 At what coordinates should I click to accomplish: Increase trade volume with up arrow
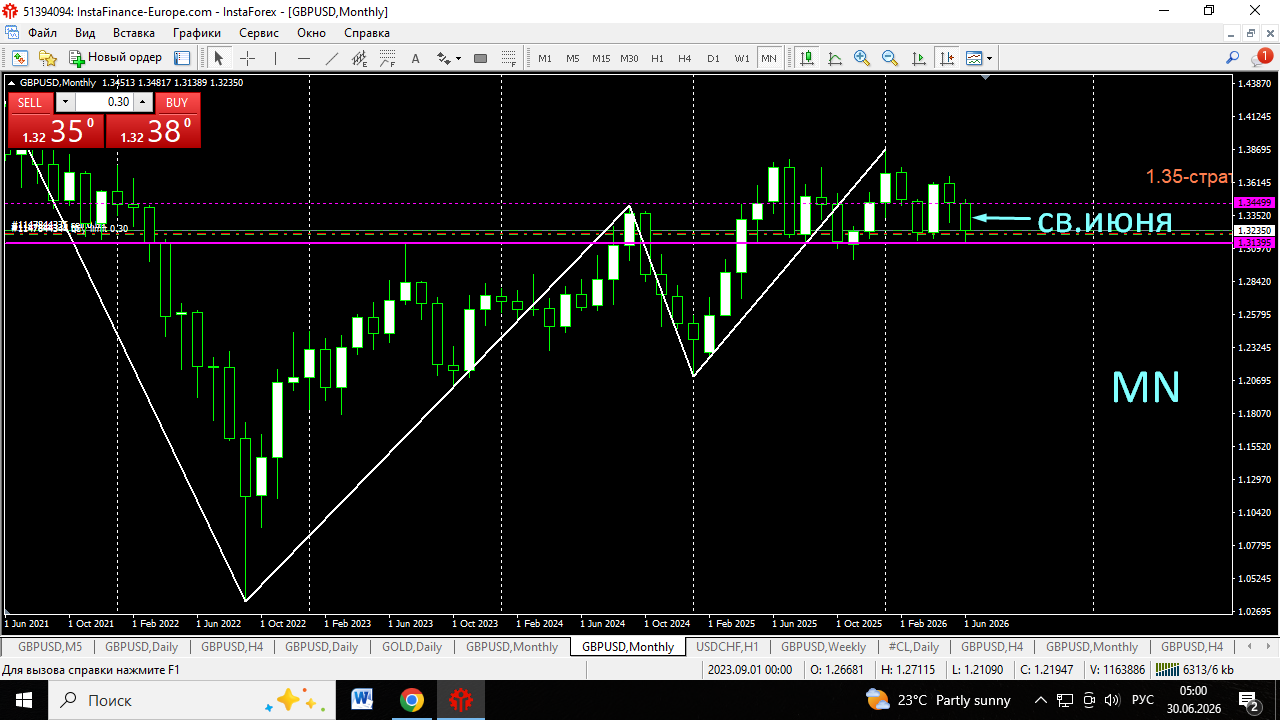coord(142,102)
